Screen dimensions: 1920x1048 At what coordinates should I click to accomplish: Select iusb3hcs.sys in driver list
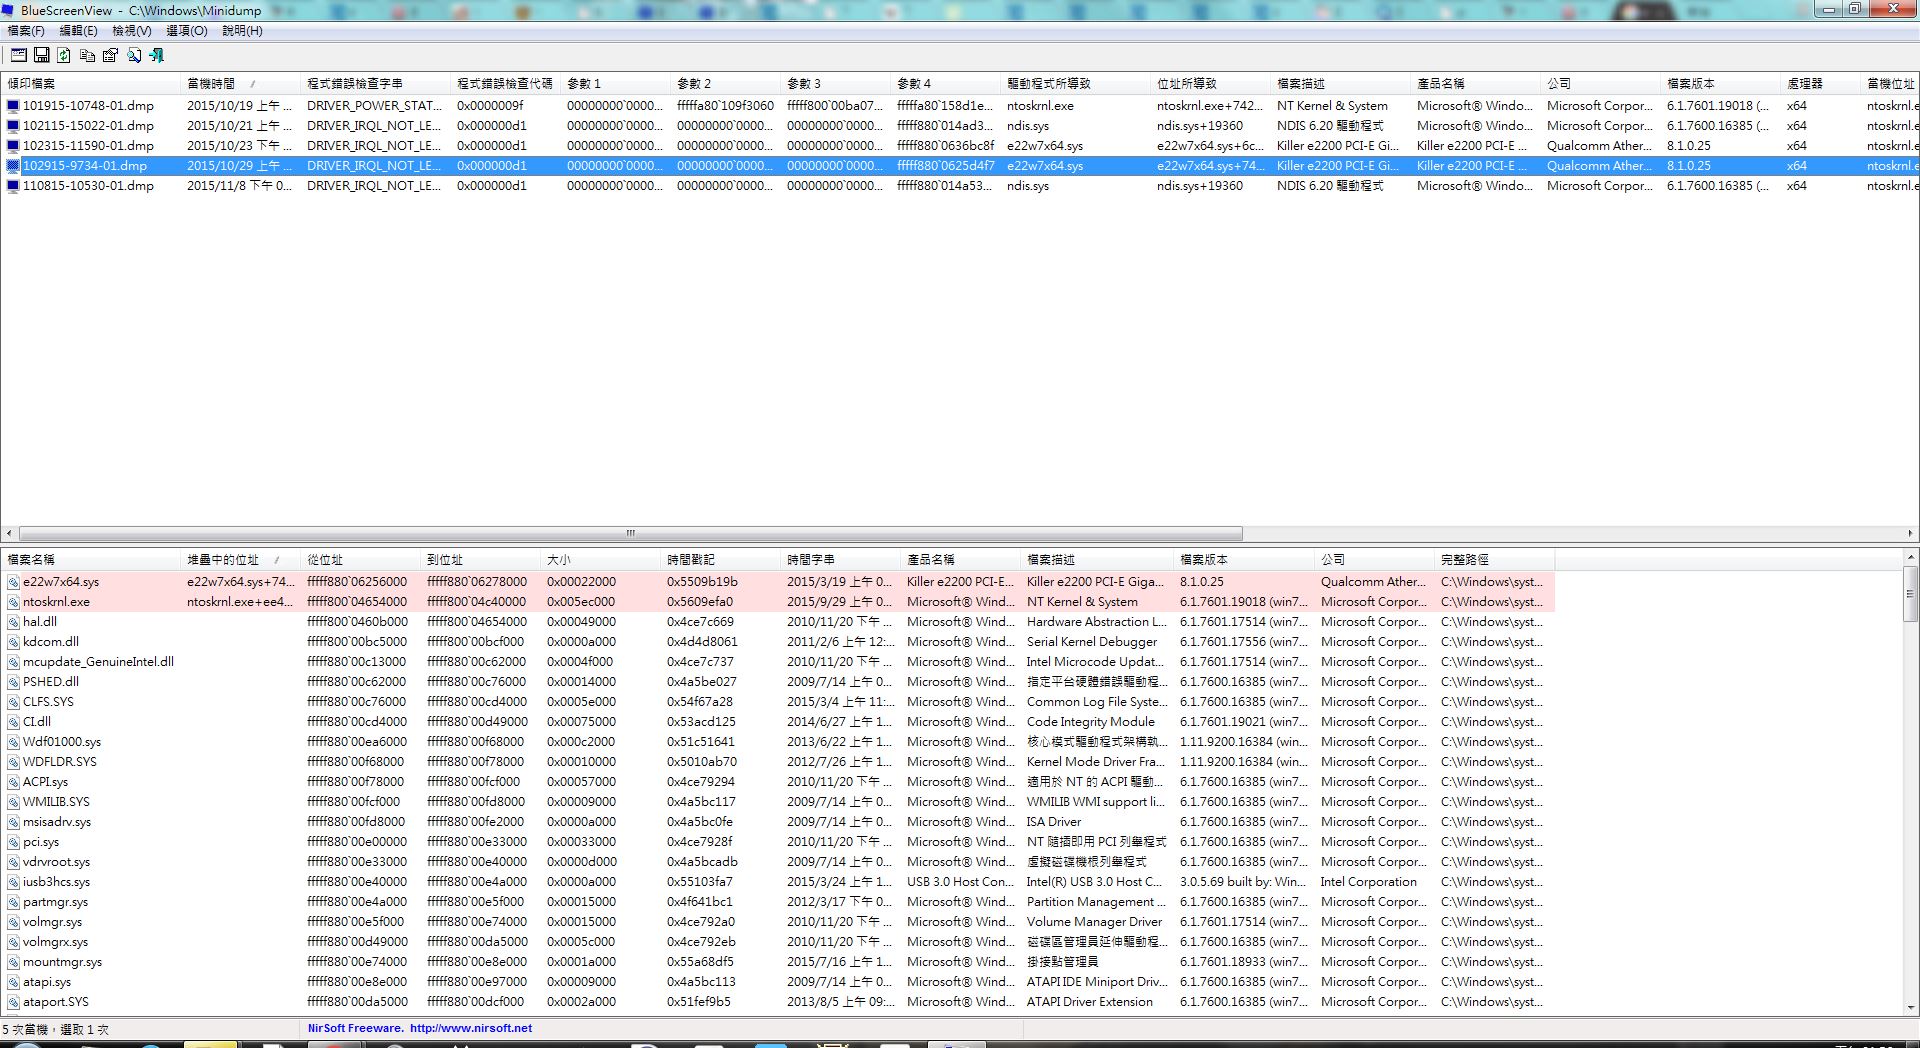pyautogui.click(x=56, y=882)
